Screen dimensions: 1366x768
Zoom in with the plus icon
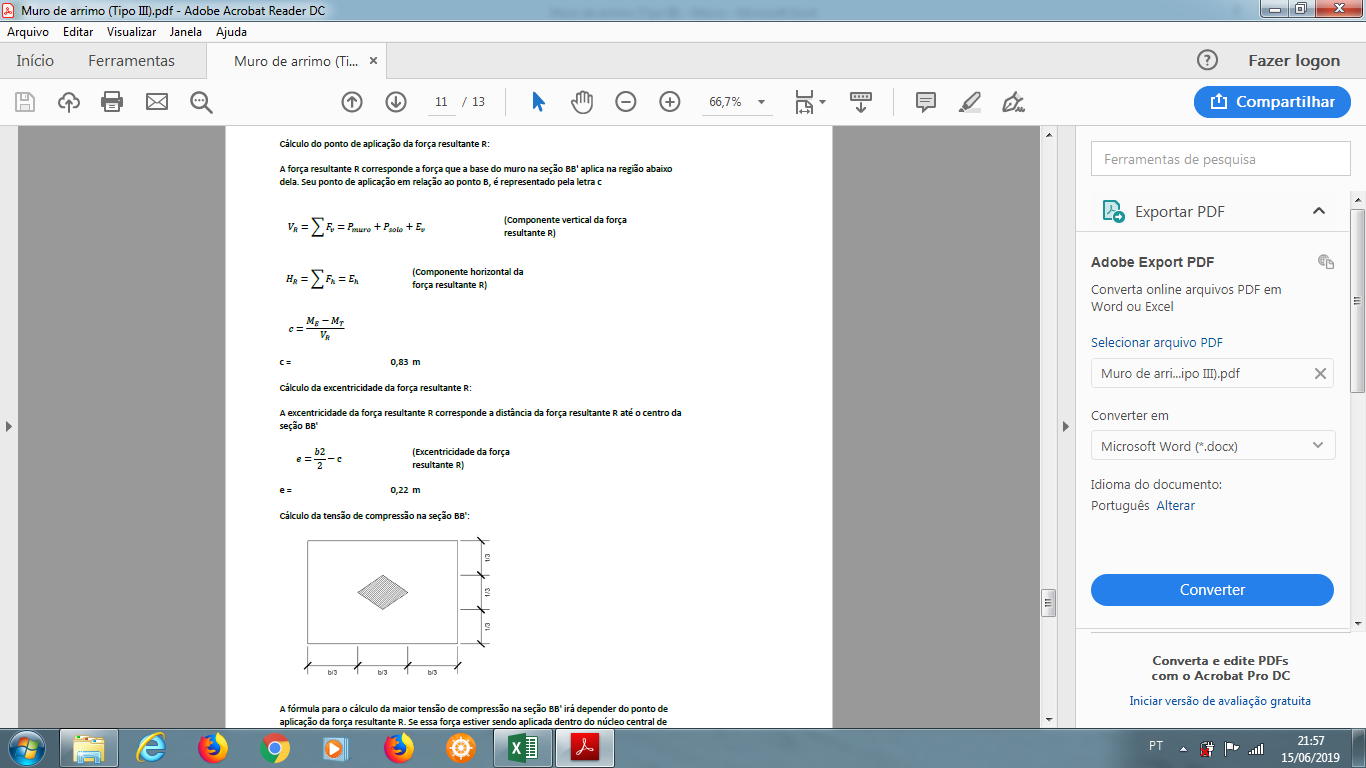670,101
